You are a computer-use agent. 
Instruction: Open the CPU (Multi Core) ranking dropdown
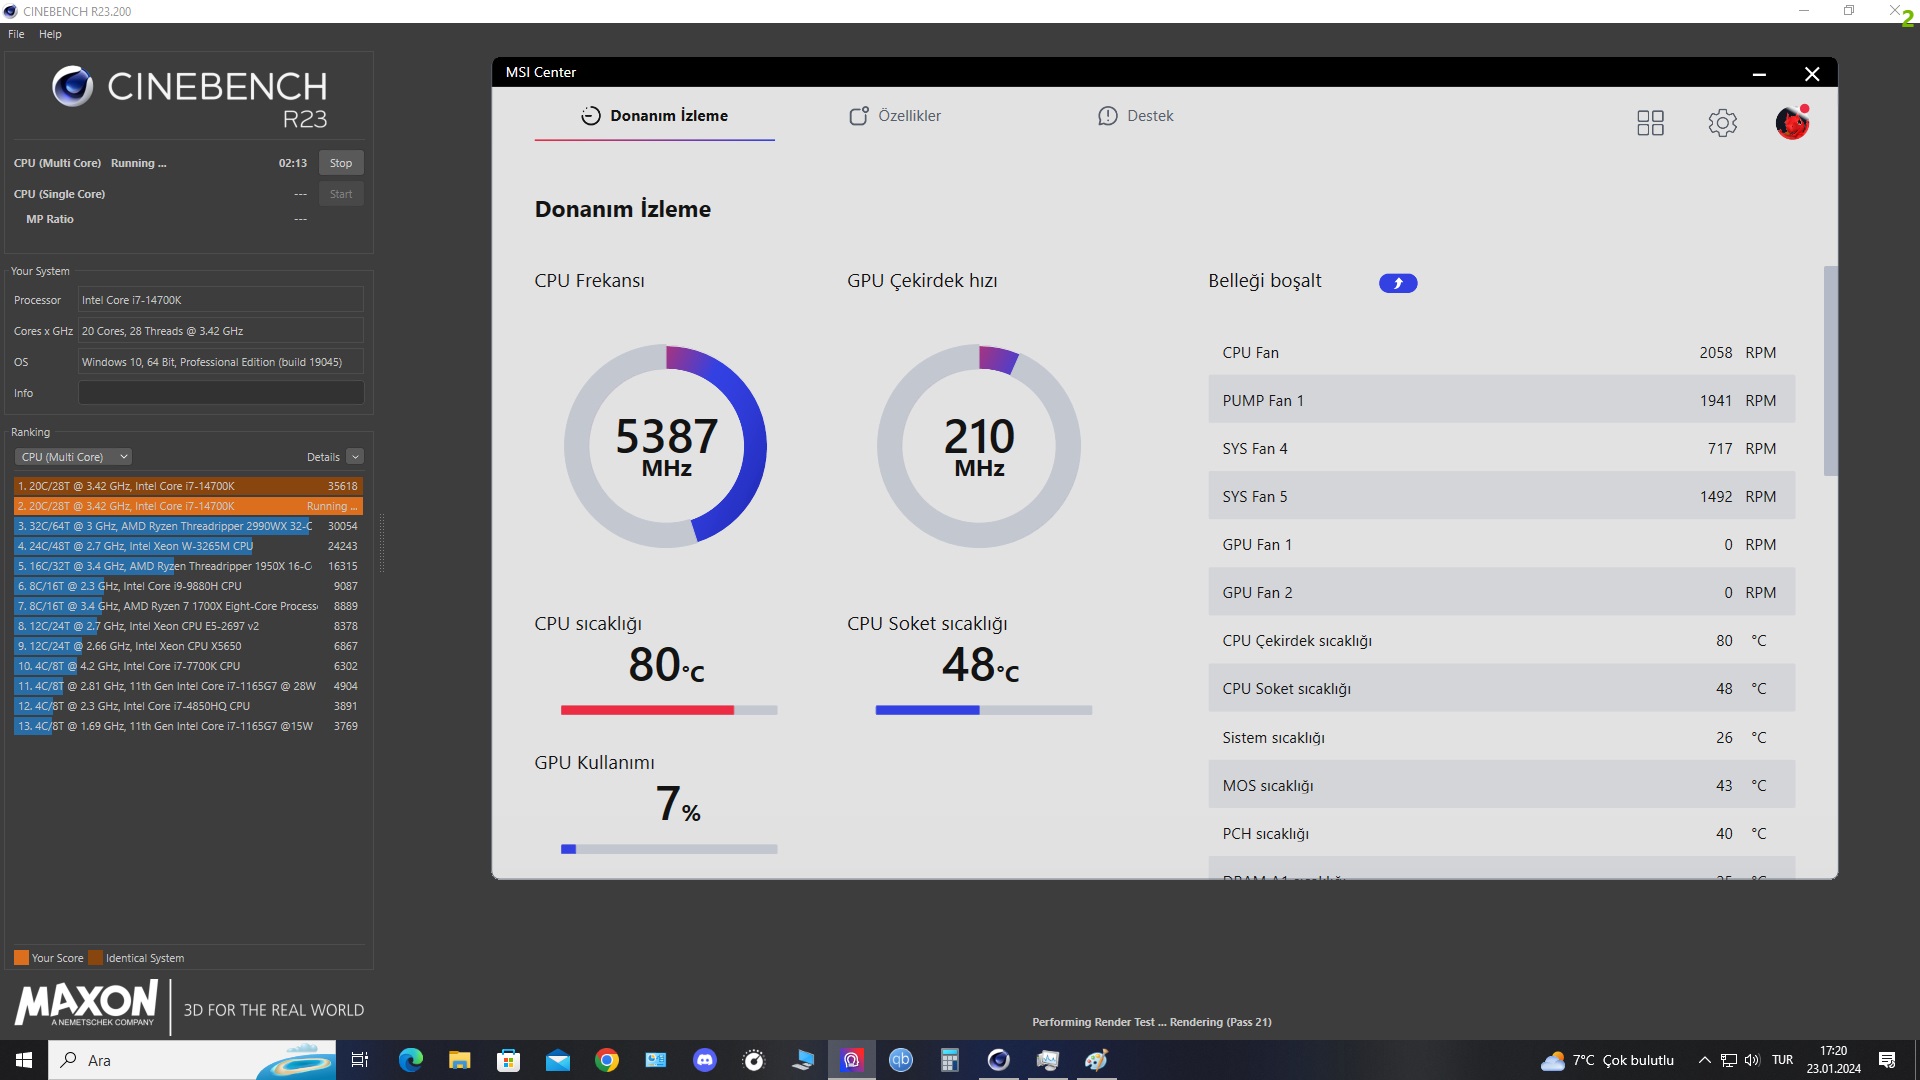click(73, 457)
